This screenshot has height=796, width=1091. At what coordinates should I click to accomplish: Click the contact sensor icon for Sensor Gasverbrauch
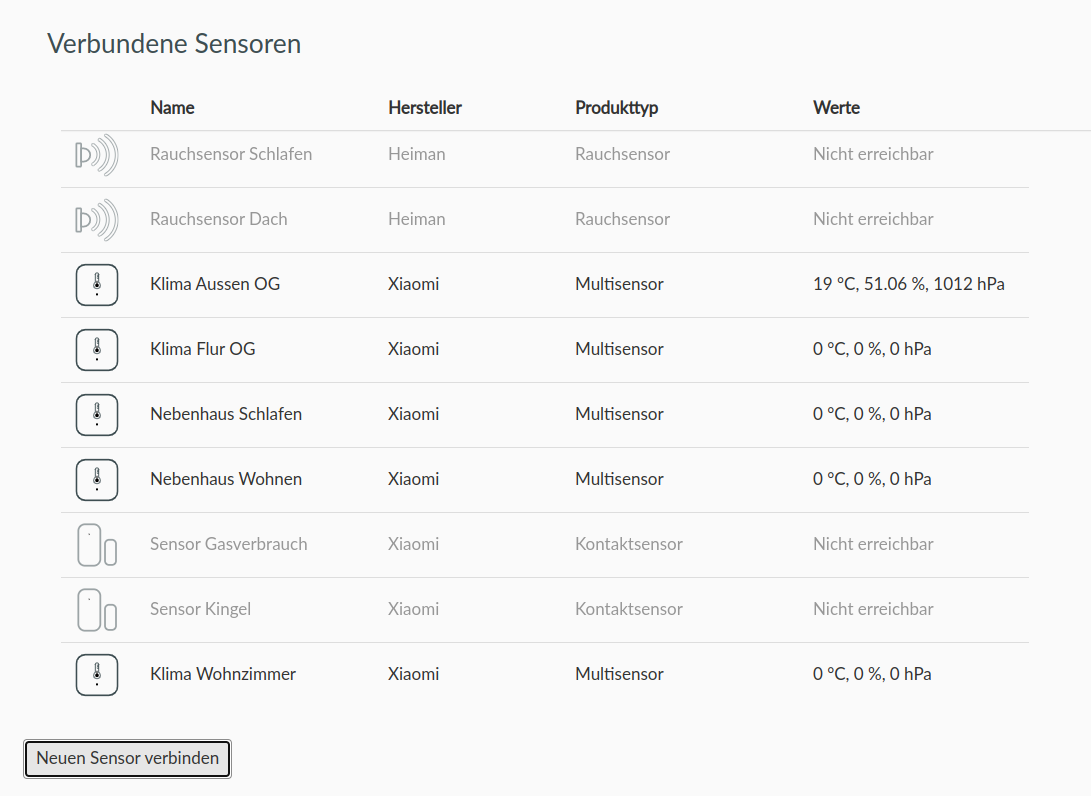(97, 545)
